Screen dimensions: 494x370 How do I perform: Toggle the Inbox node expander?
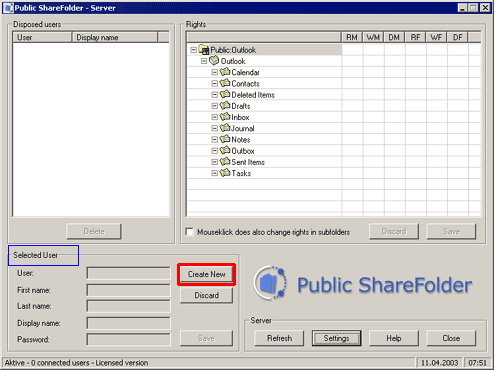pyautogui.click(x=215, y=117)
